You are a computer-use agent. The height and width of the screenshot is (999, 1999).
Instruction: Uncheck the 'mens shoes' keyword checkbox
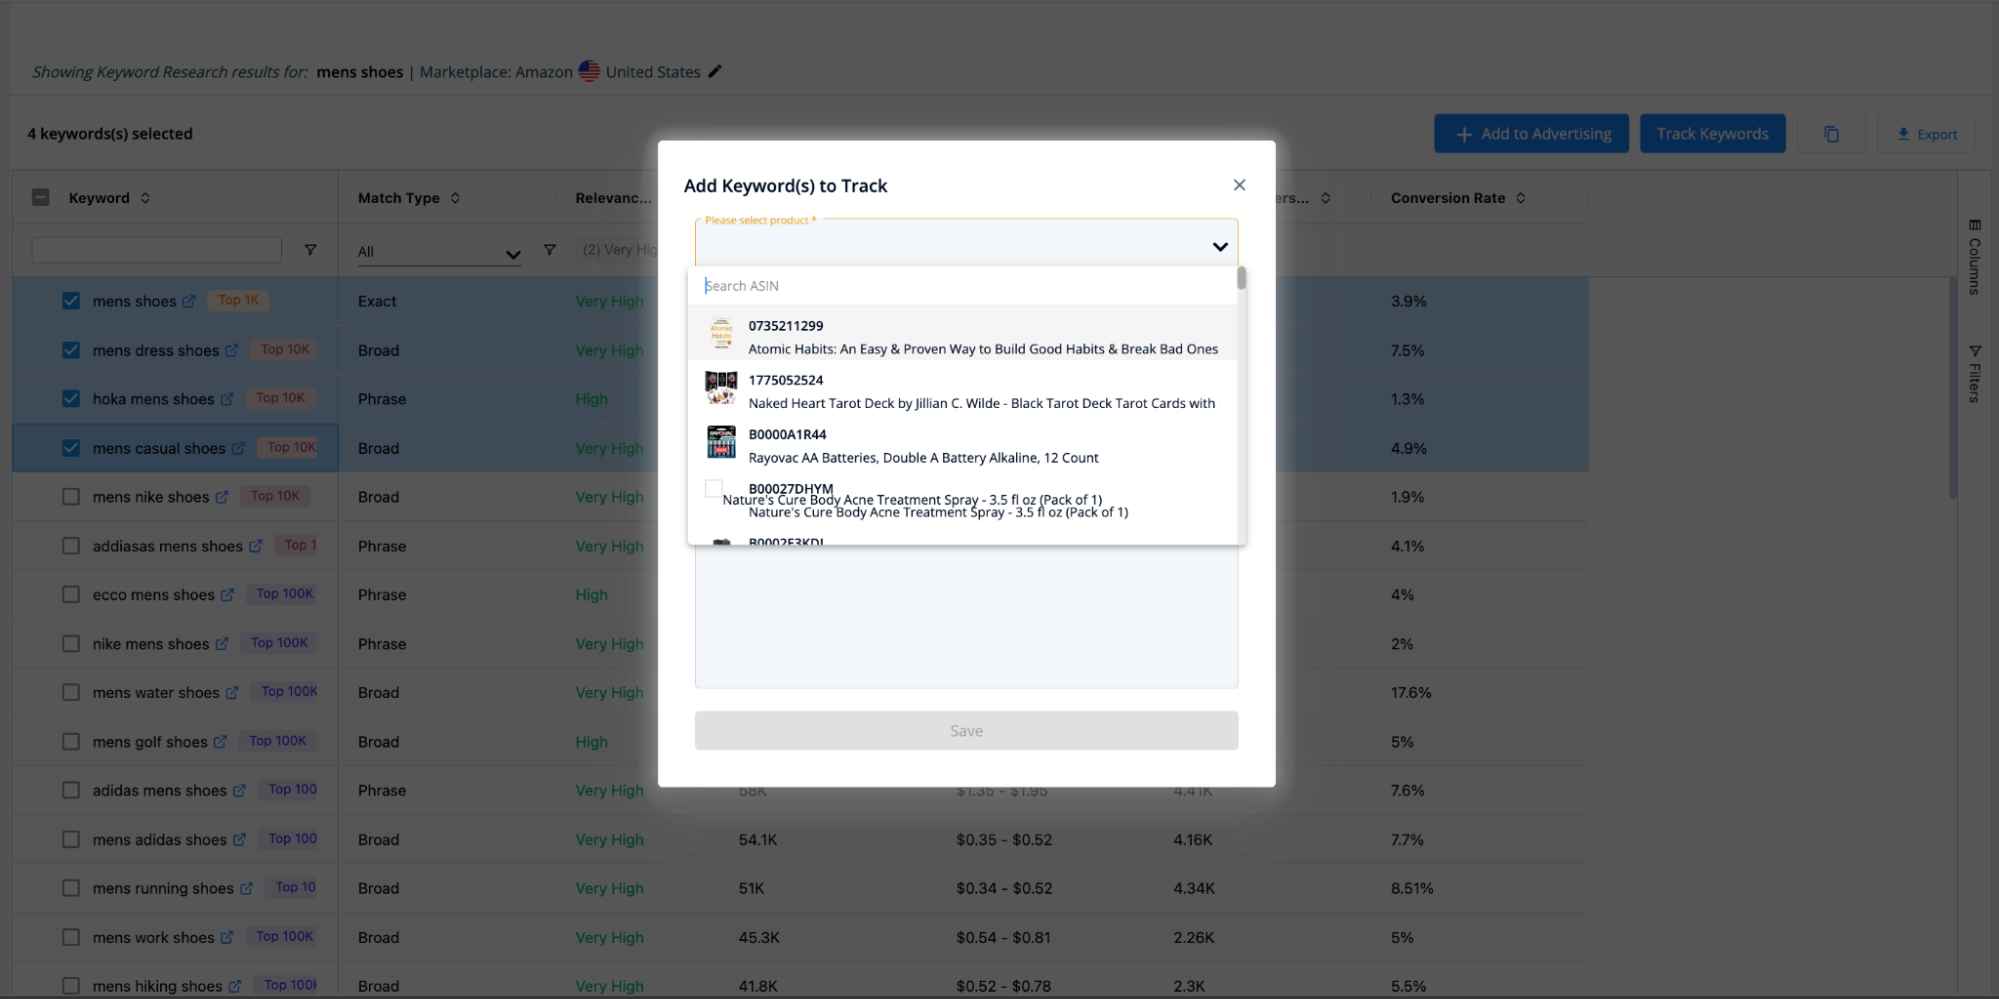click(x=71, y=301)
